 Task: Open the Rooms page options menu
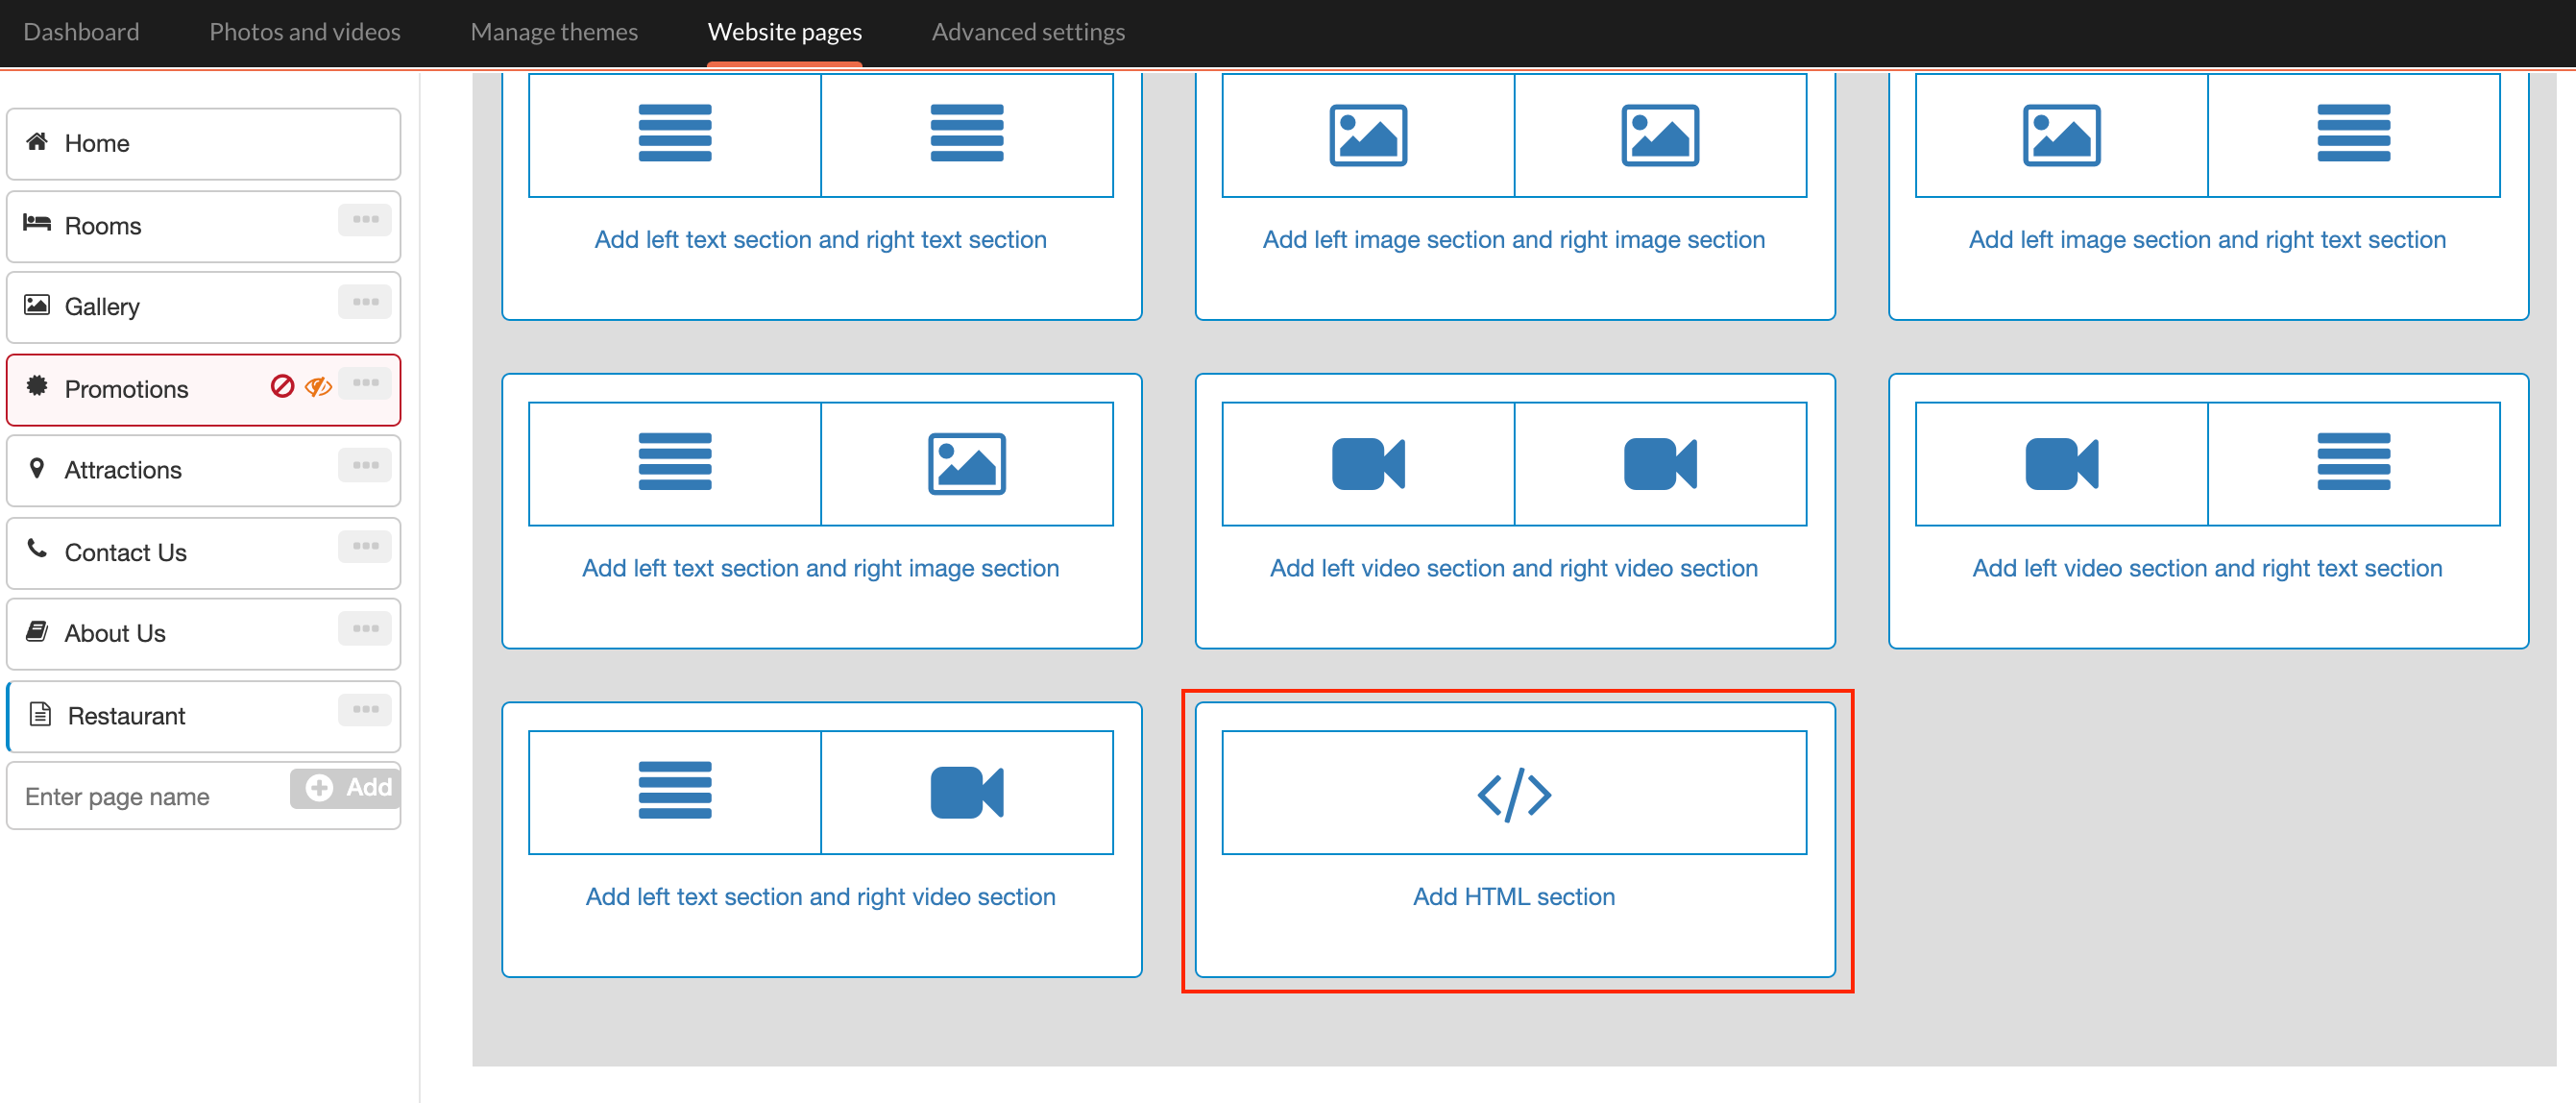[365, 220]
